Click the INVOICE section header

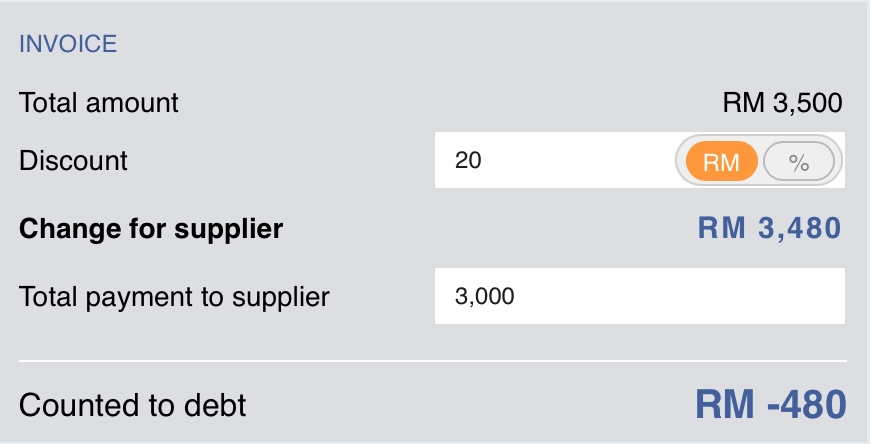pos(68,44)
